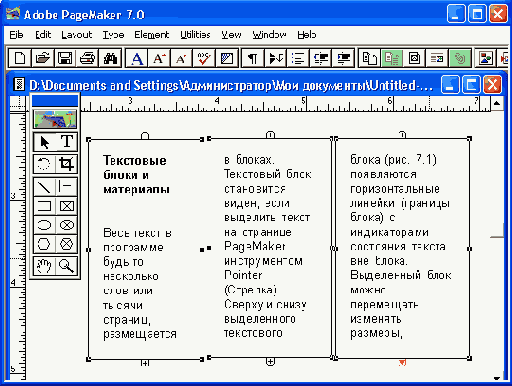This screenshot has width=512, height=386.
Task: Select the Polygon tool
Action: pos(44,244)
